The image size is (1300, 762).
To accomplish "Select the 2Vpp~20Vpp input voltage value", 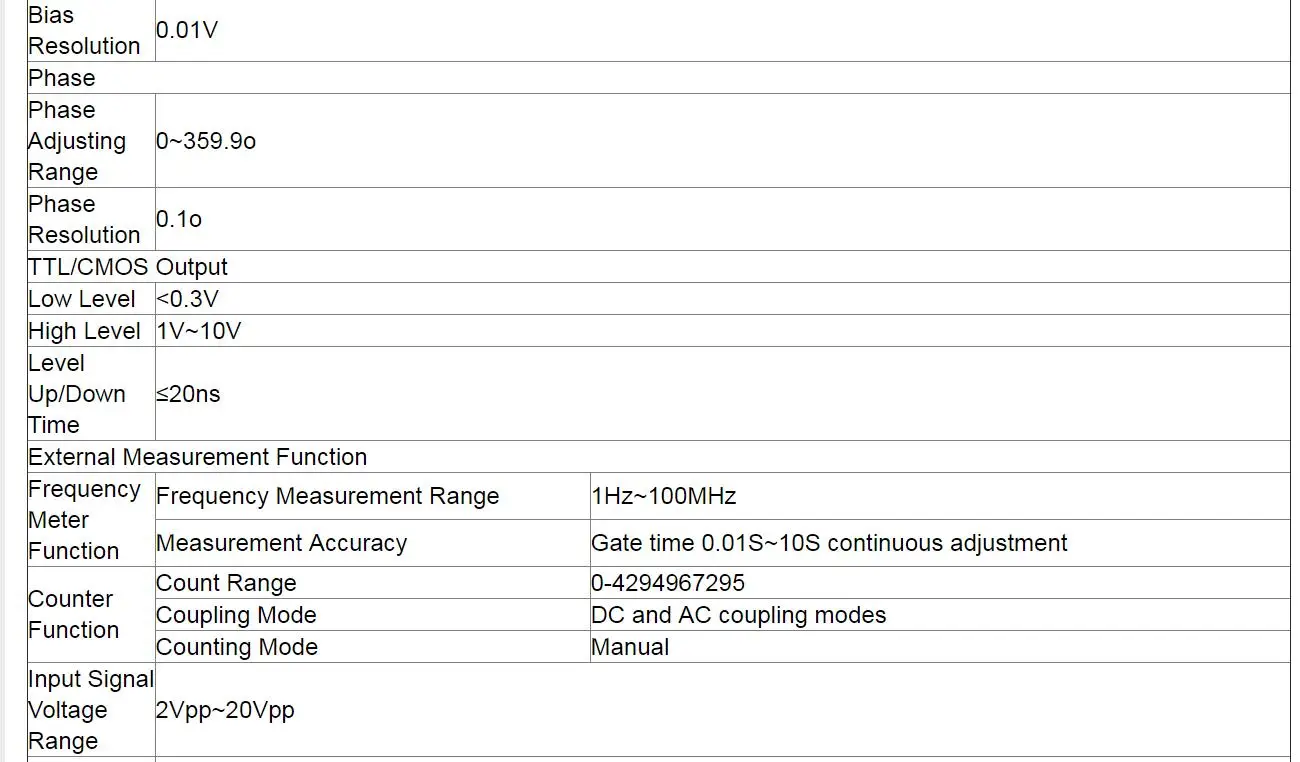I will coord(225,710).
